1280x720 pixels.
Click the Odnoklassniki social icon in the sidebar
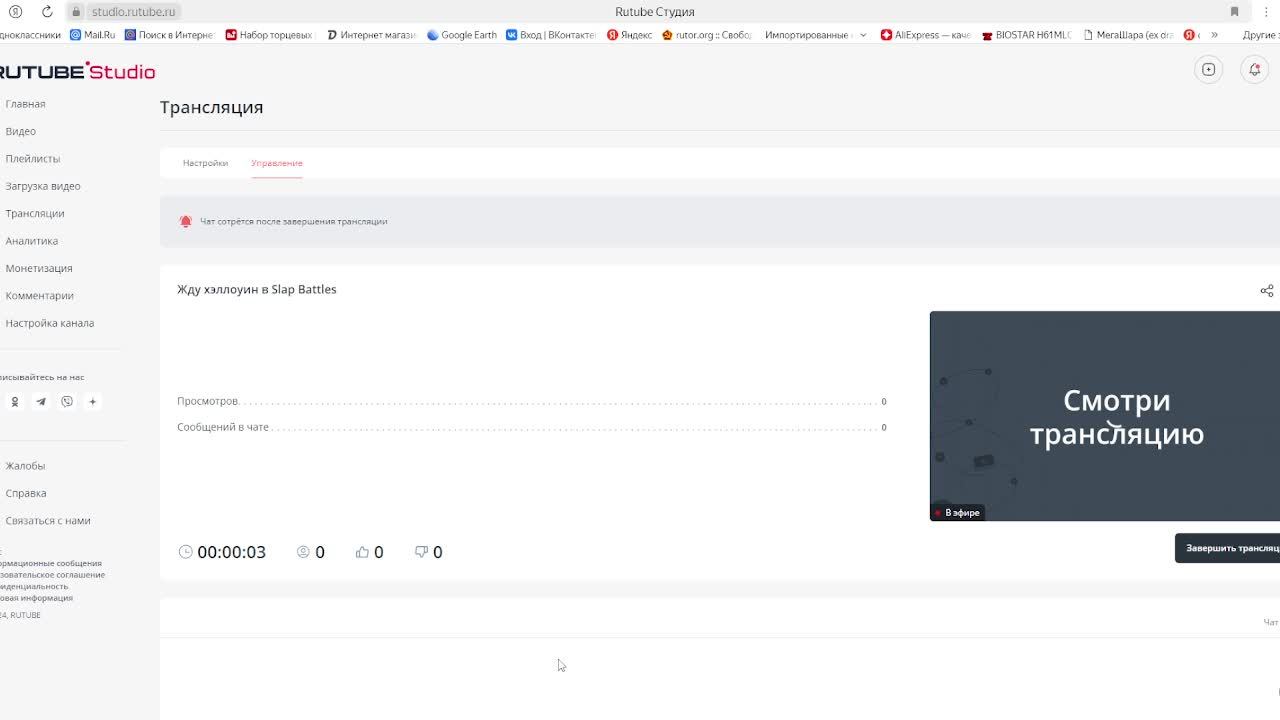[x=15, y=402]
